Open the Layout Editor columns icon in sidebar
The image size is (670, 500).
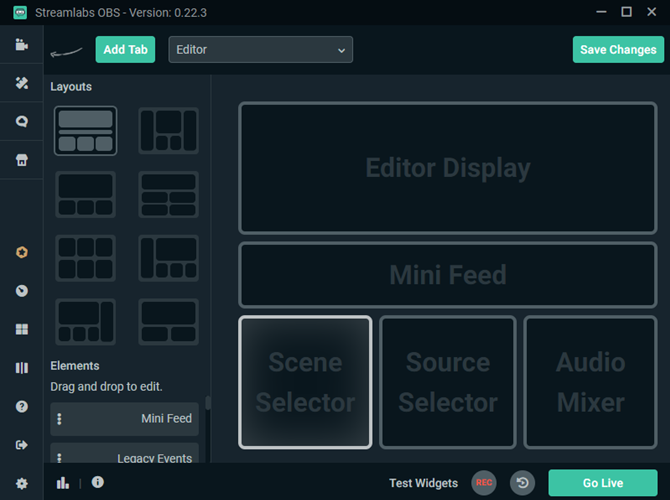(x=21, y=368)
